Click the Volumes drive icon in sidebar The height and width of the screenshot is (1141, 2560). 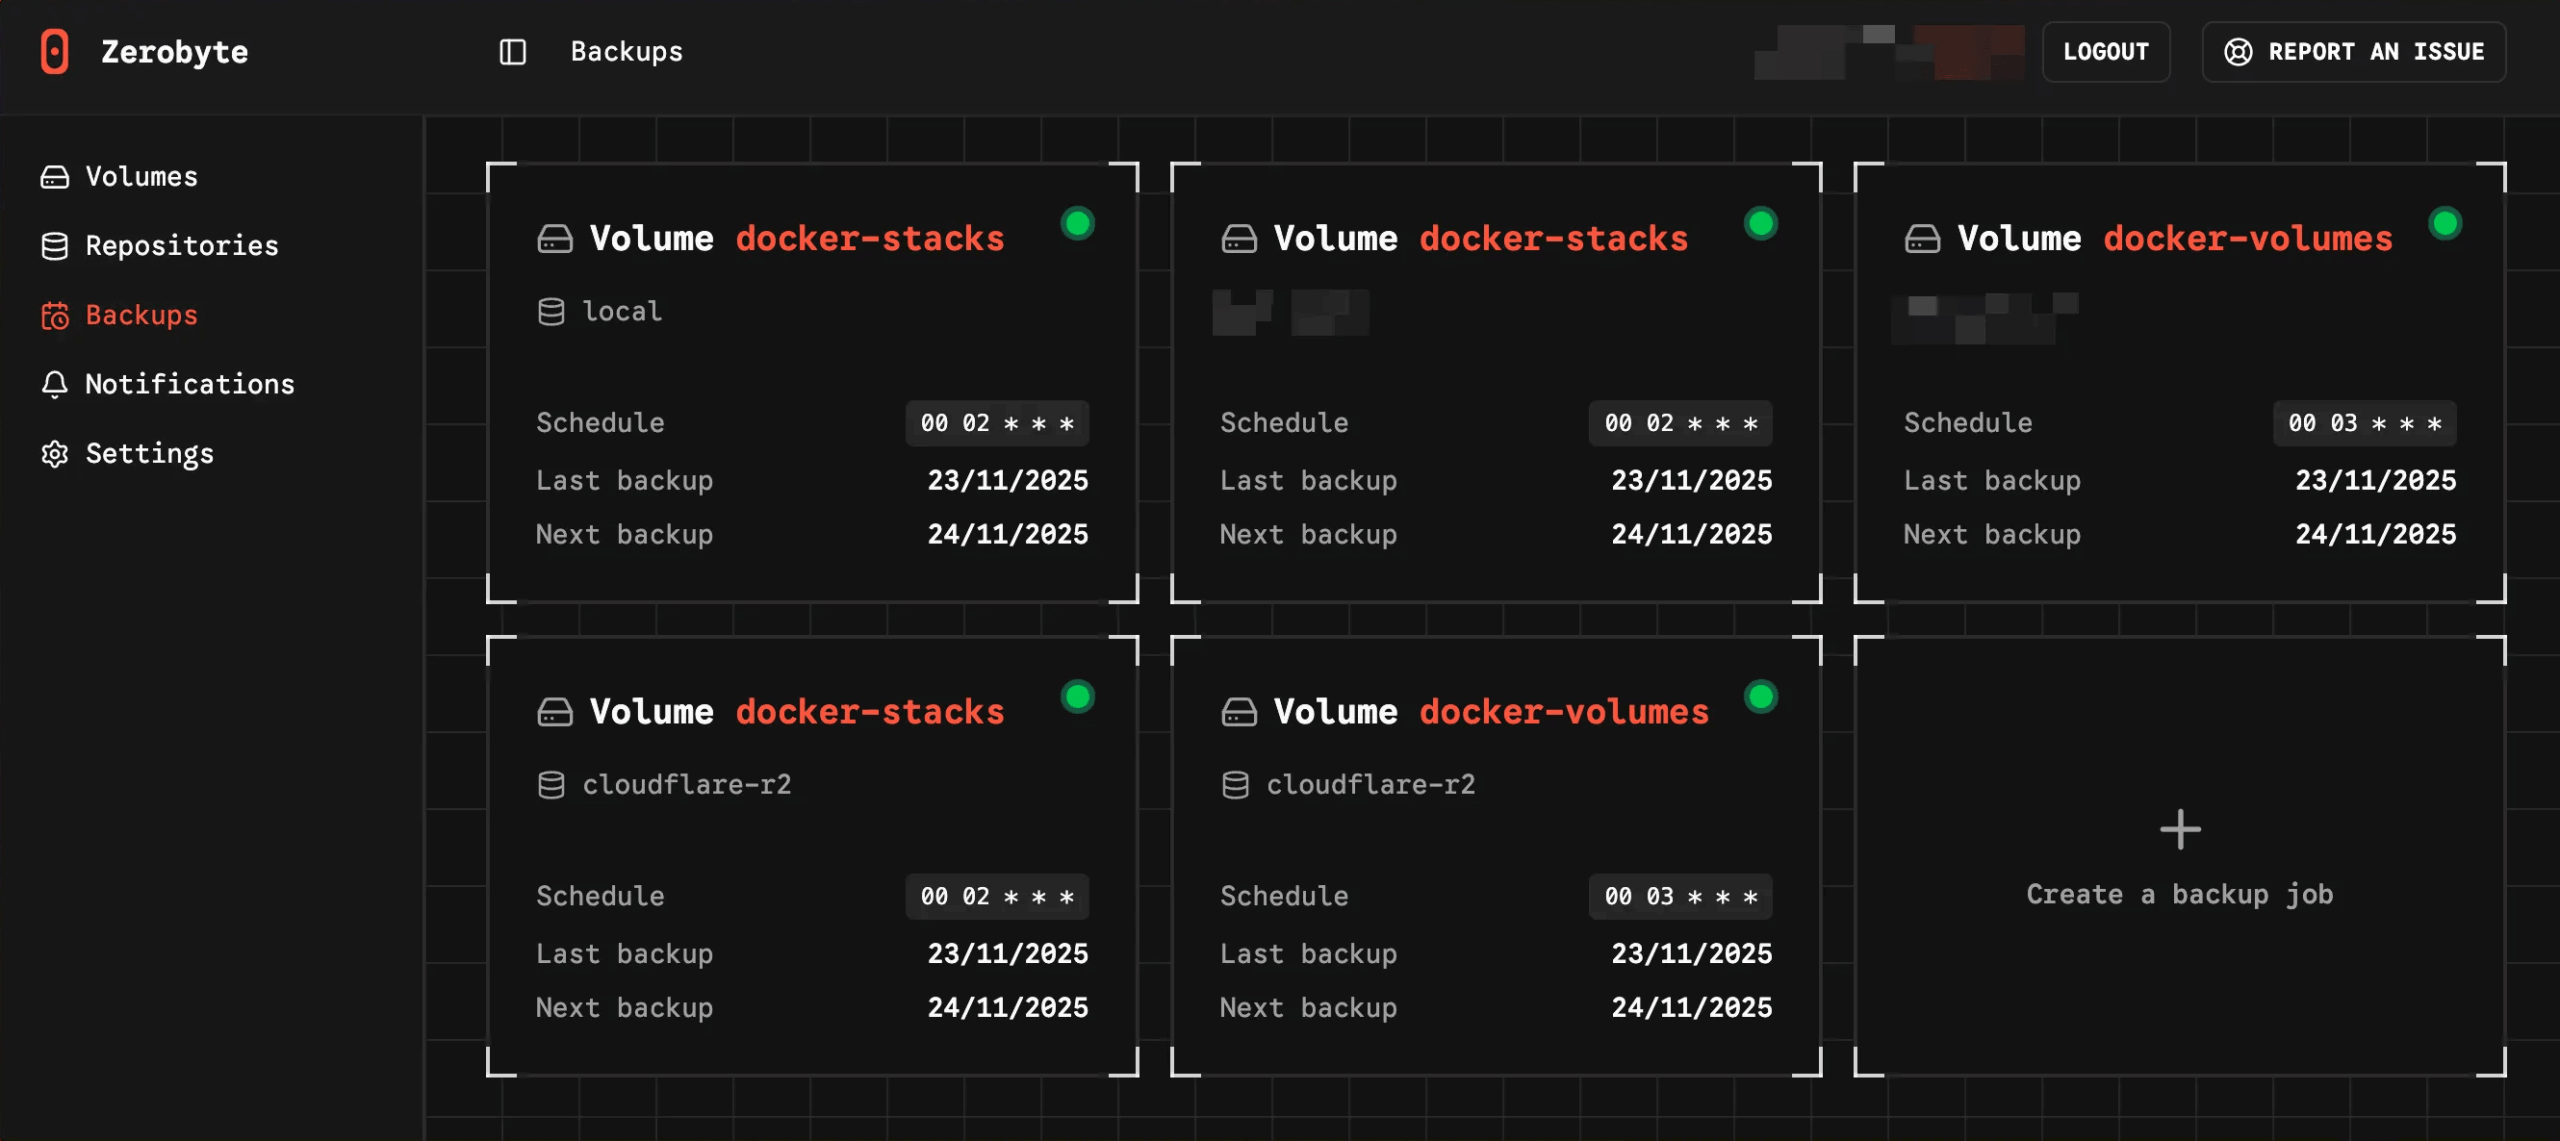pos(55,177)
